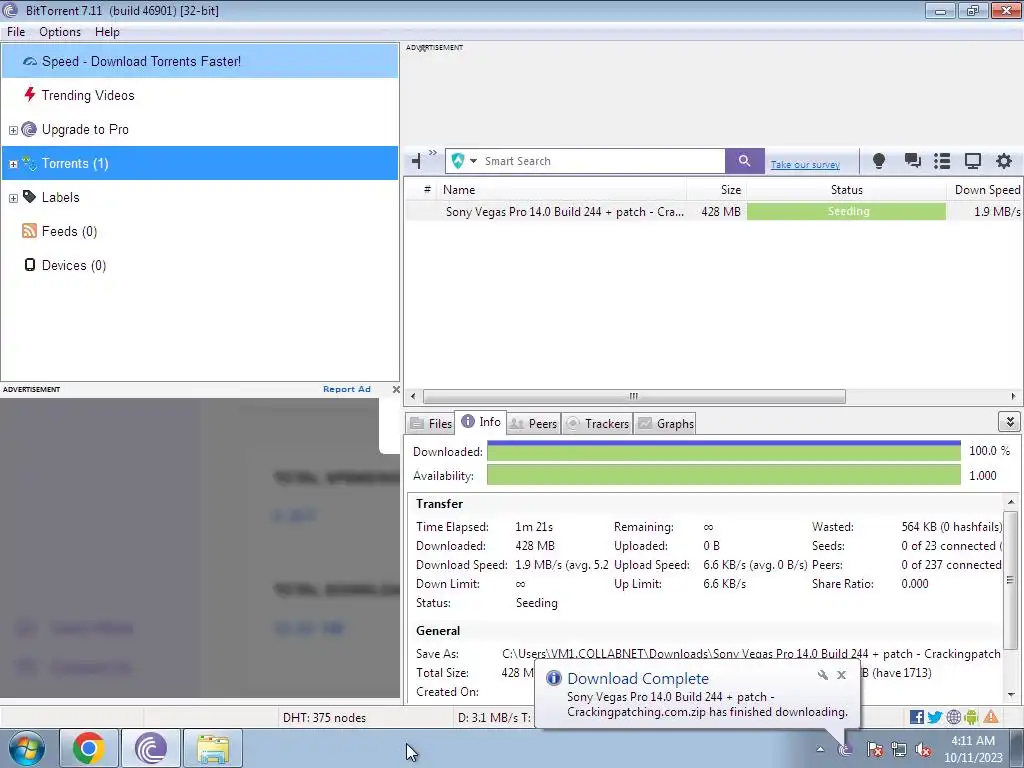Click the Download Complete notification title
Image resolution: width=1024 pixels, height=768 pixels.
[x=637, y=679]
